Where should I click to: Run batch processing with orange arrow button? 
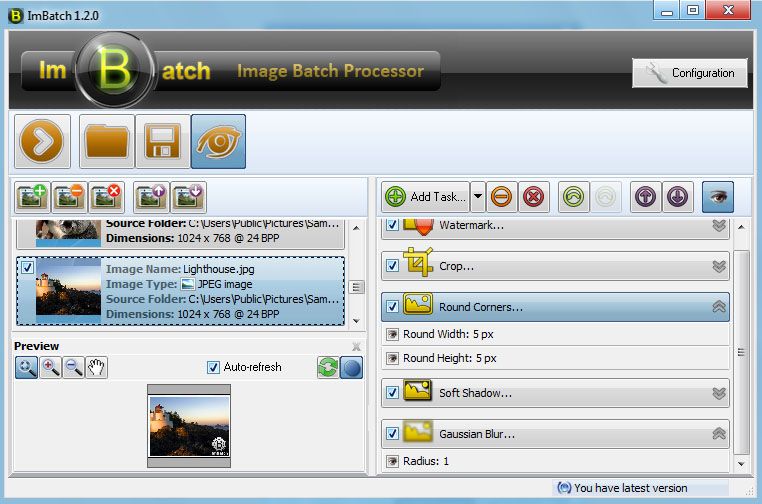(42, 141)
